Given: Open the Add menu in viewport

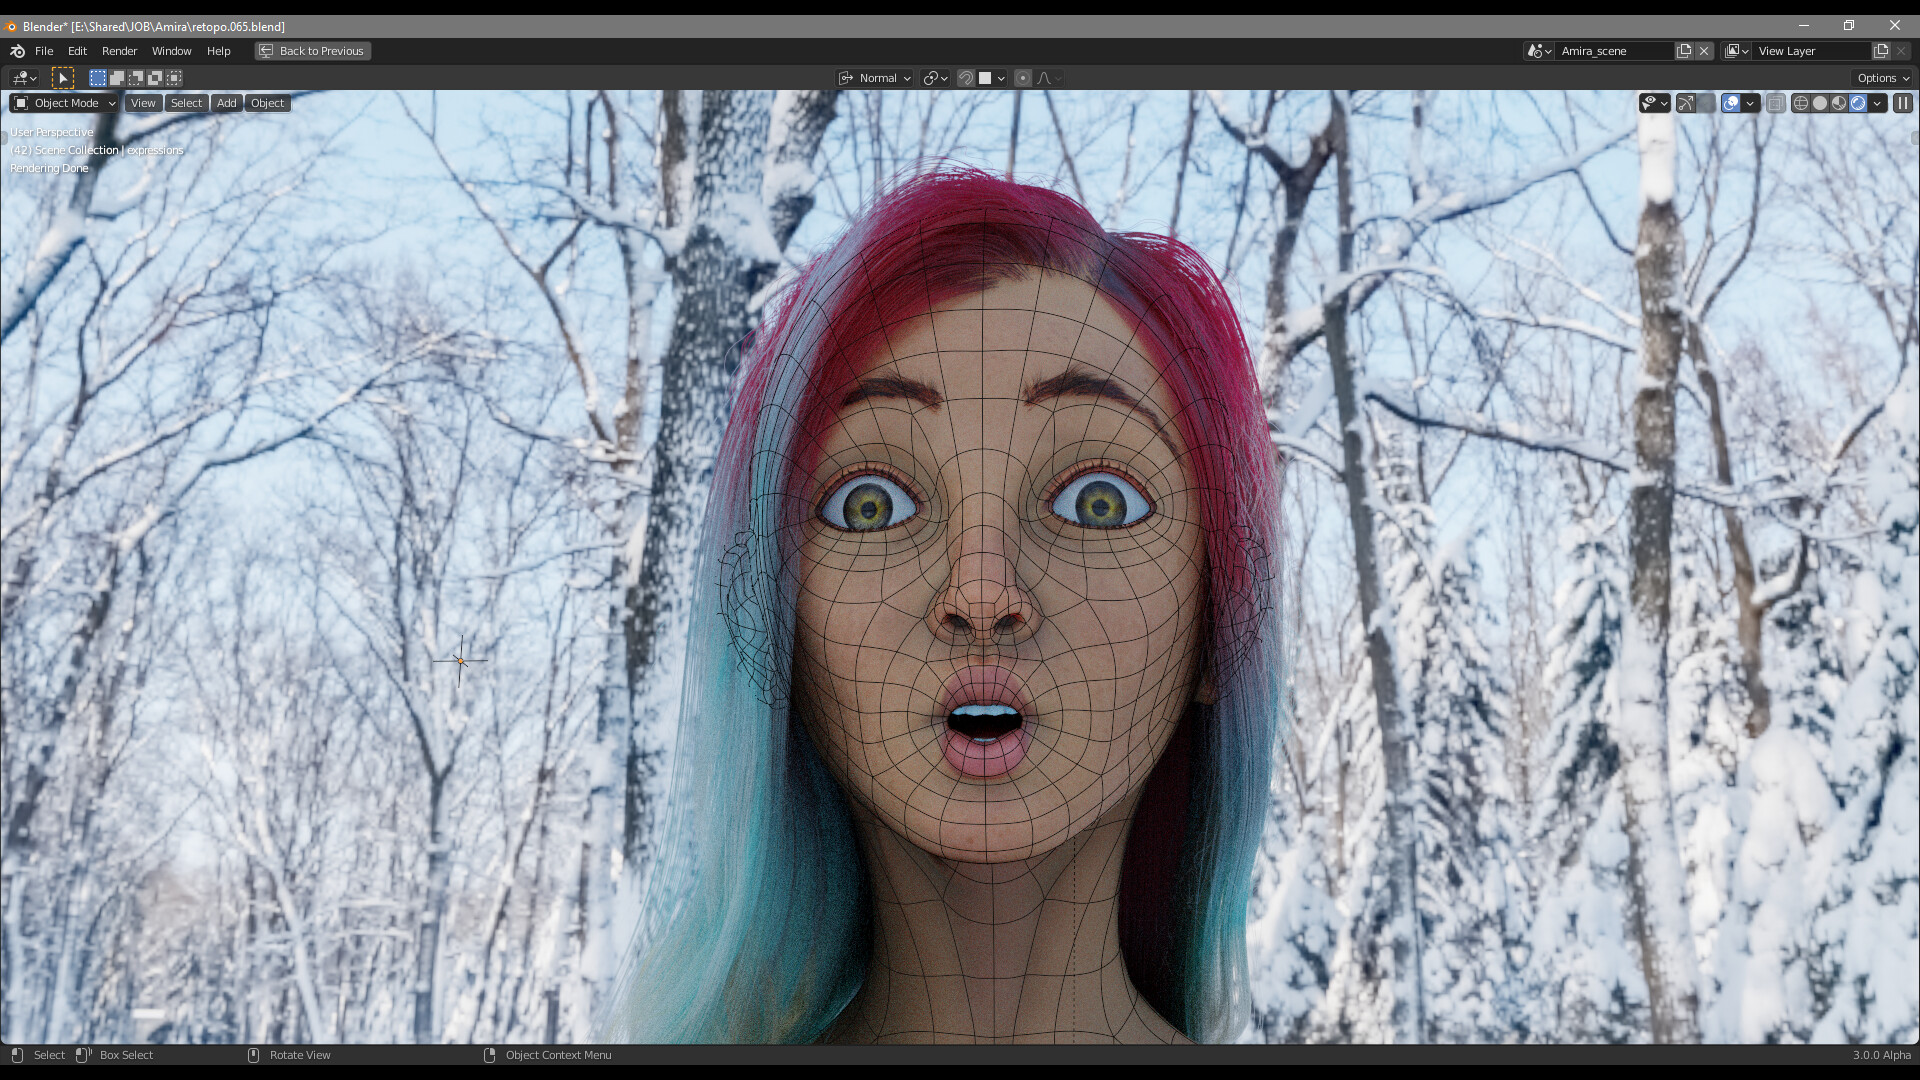Looking at the screenshot, I should click(x=227, y=103).
